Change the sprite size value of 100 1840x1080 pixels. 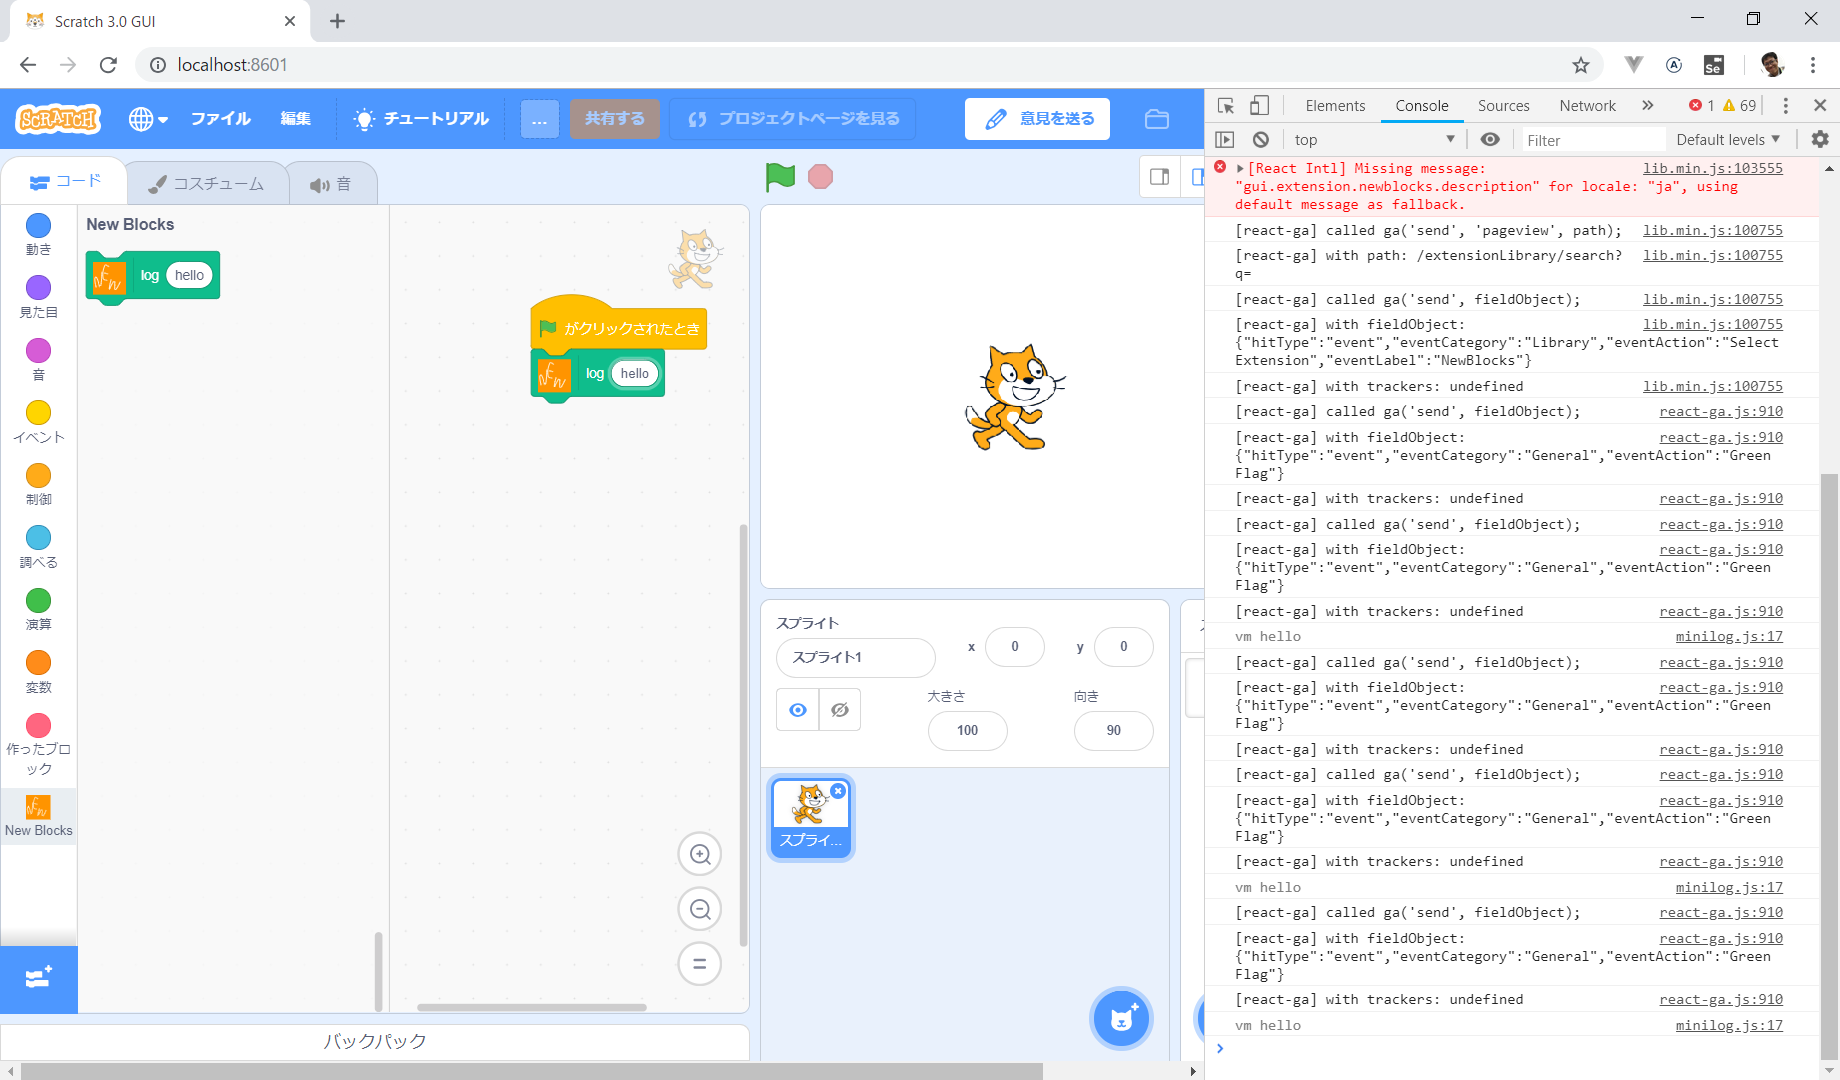[967, 731]
